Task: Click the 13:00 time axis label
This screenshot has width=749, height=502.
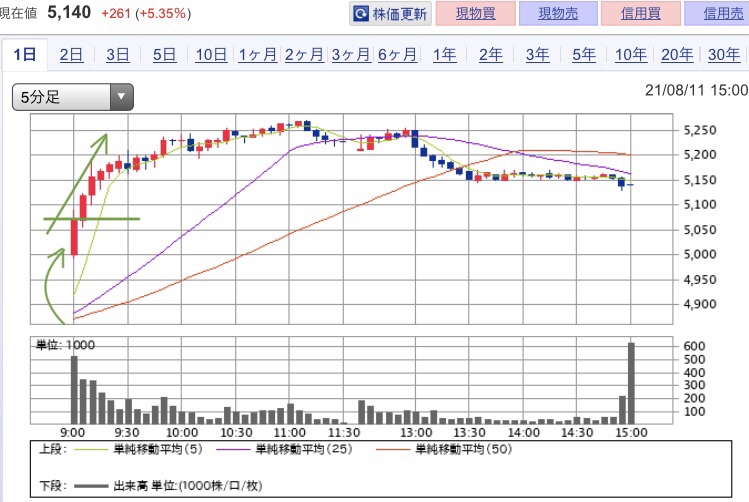Action: [416, 433]
